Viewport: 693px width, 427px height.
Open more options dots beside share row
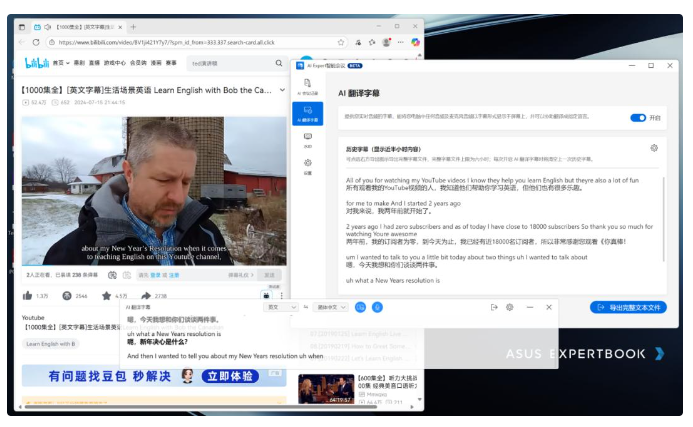[281, 295]
